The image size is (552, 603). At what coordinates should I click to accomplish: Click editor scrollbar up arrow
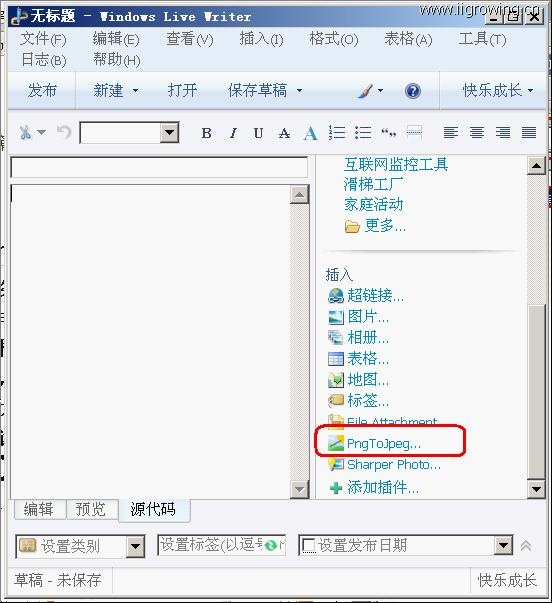(x=299, y=195)
